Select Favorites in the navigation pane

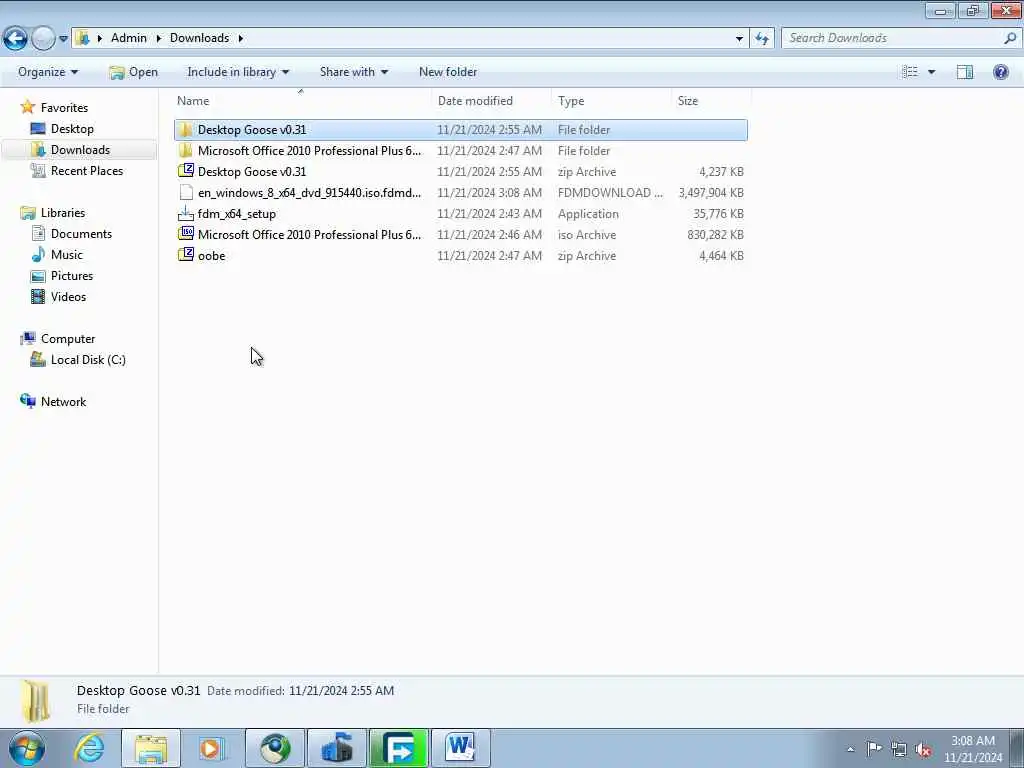coord(64,108)
